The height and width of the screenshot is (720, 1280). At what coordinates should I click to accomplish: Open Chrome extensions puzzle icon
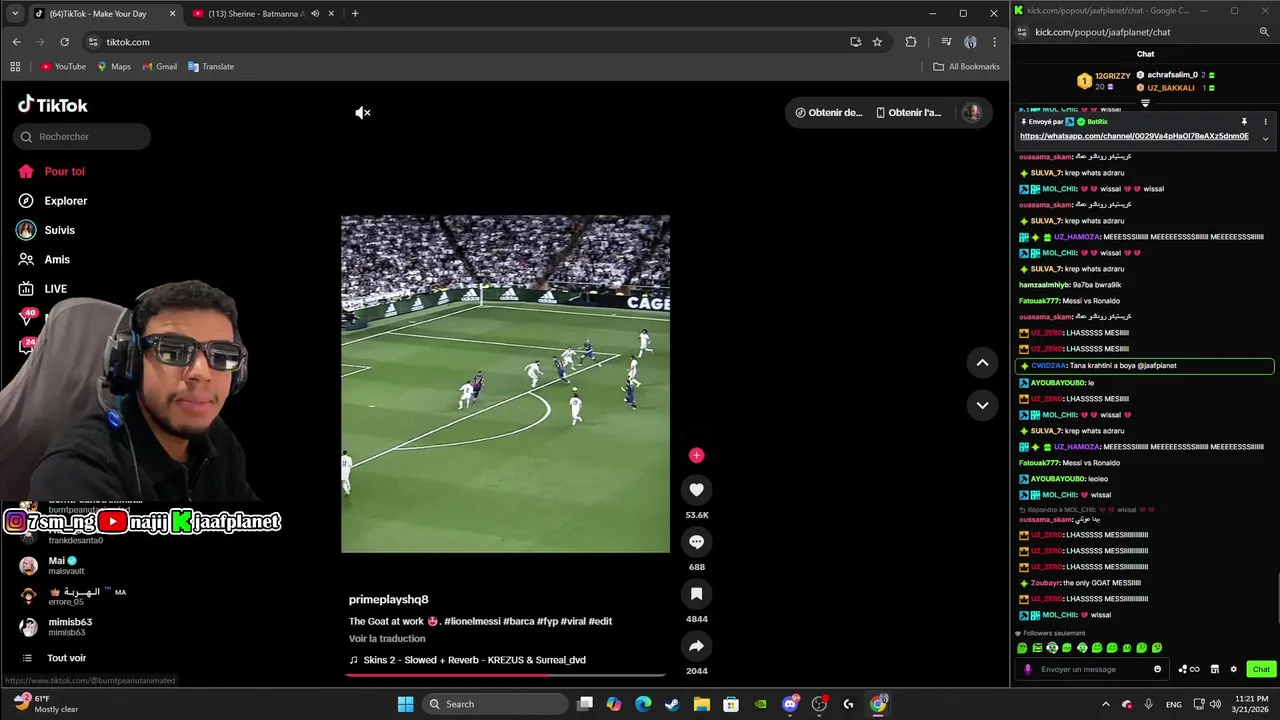(911, 42)
